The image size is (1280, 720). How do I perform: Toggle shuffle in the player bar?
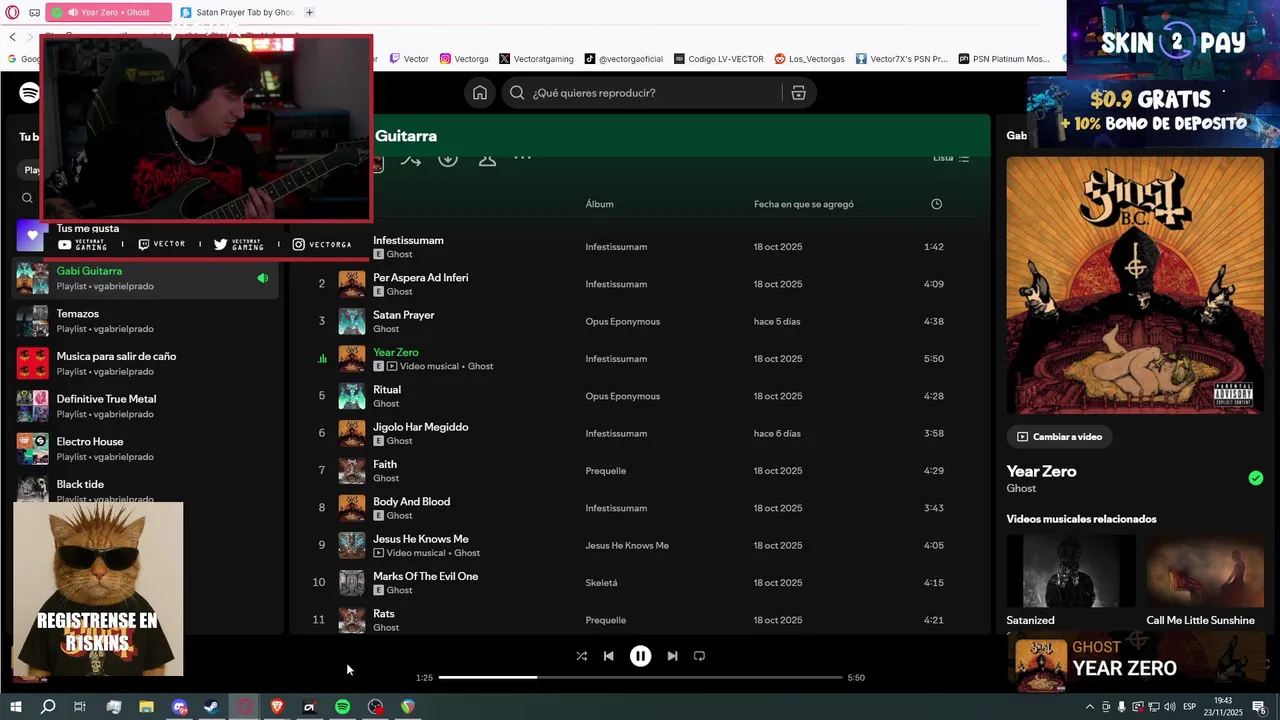click(582, 656)
